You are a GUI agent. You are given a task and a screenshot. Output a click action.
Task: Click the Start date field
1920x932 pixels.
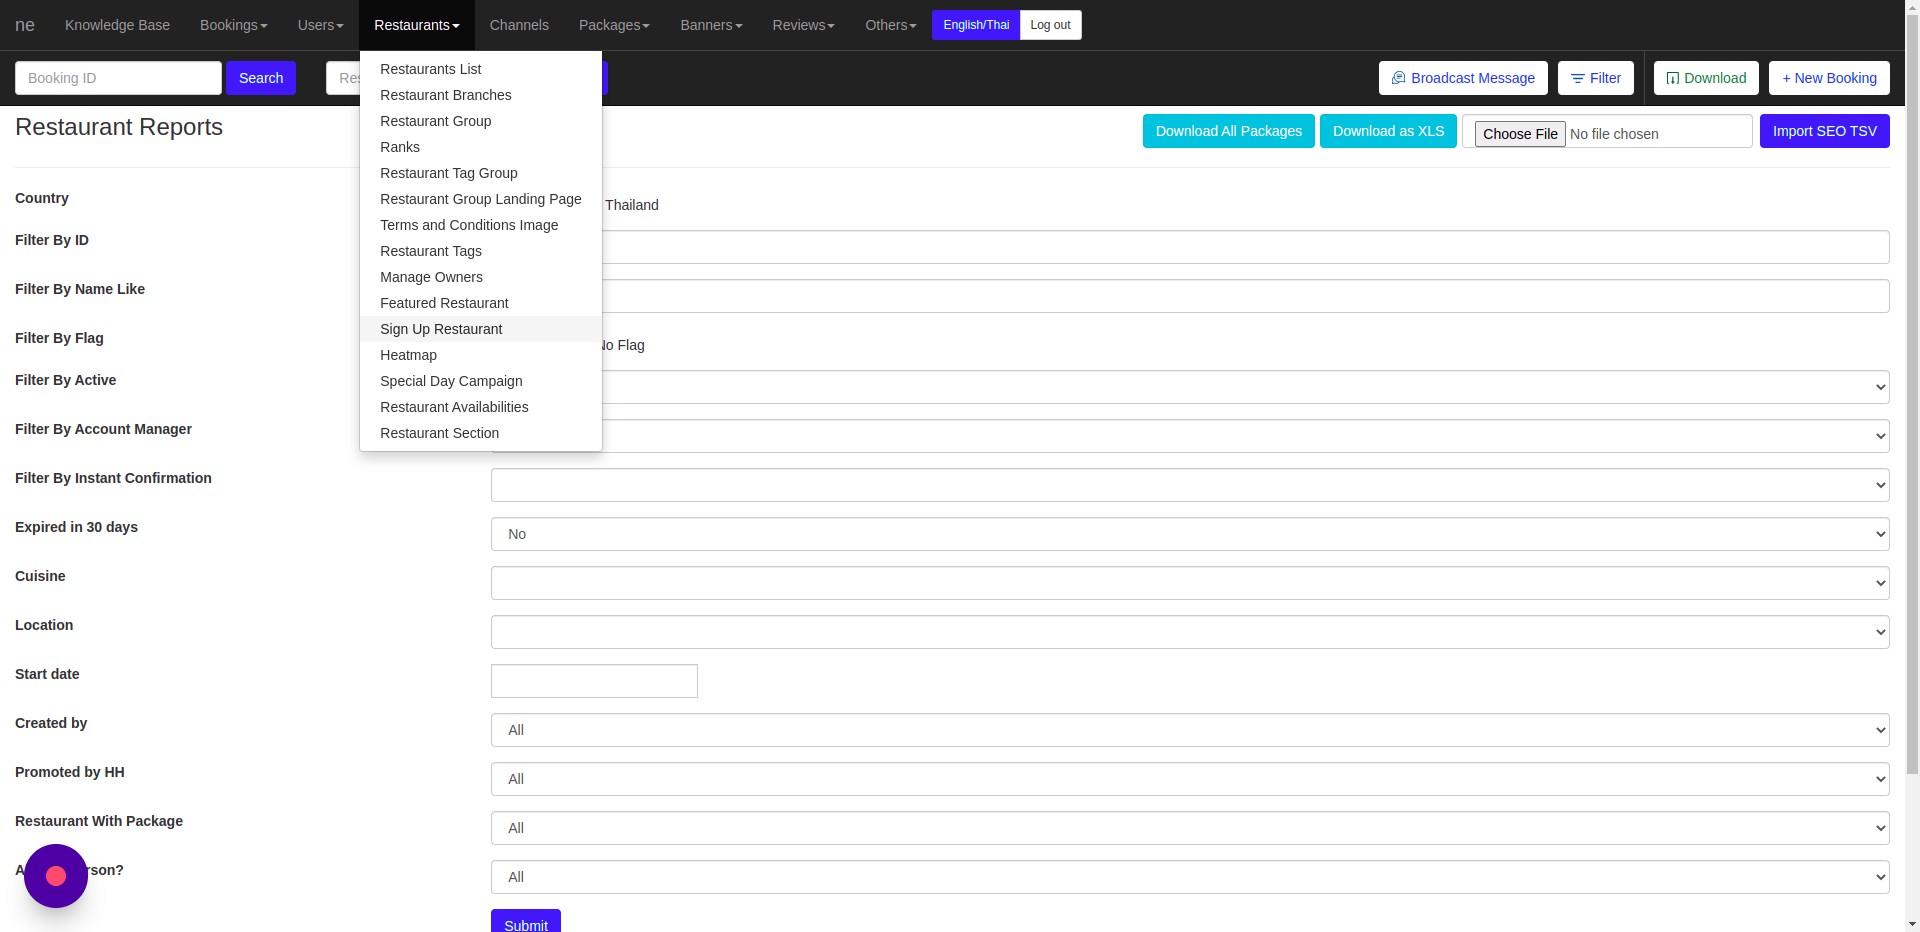594,681
